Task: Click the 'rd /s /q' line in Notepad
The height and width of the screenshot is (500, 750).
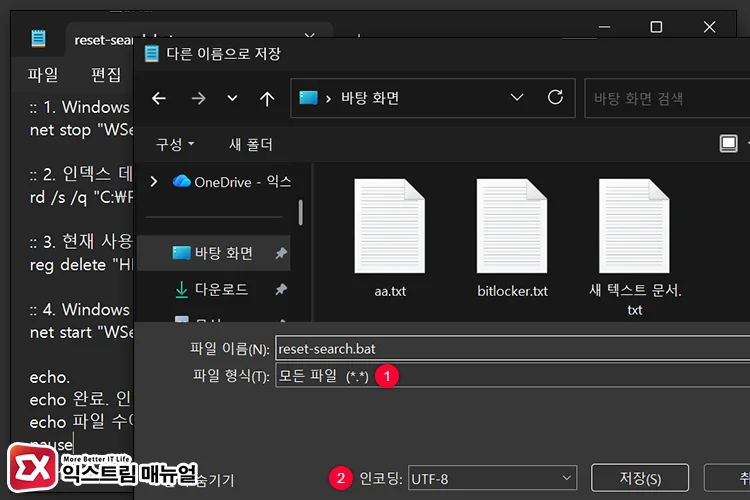Action: tap(81, 198)
